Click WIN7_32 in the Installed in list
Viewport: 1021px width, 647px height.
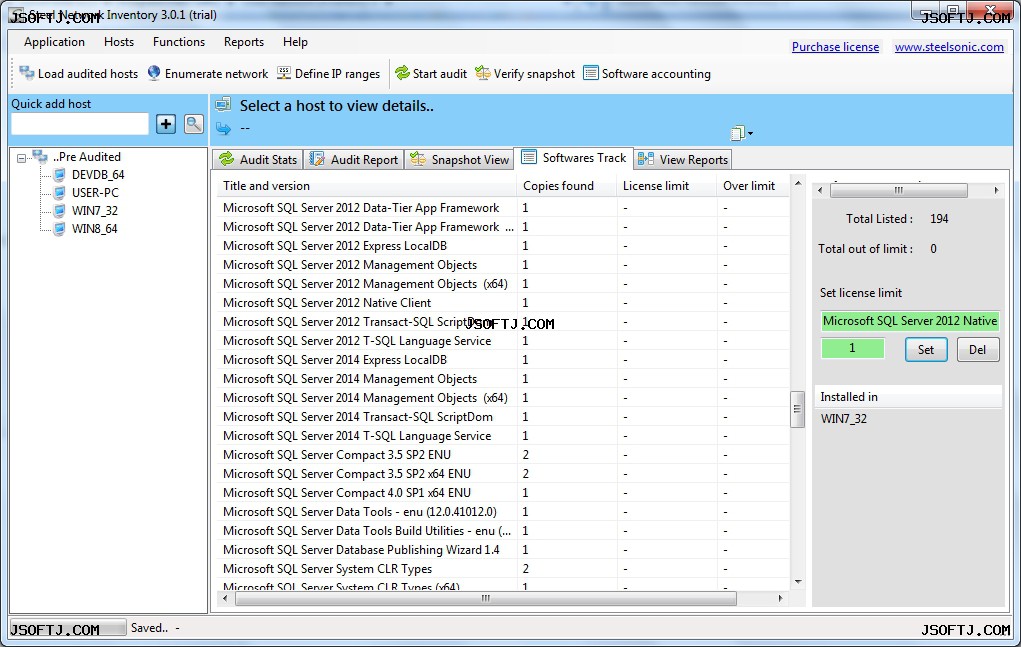tap(844, 419)
